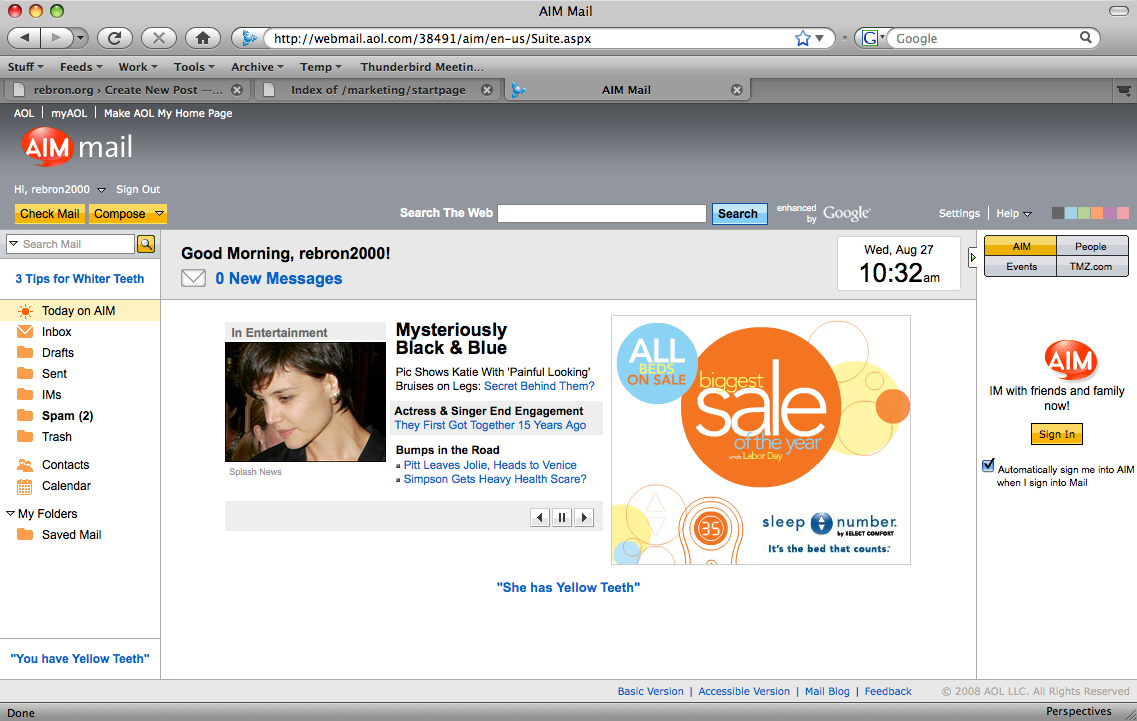Viewport: 1137px width, 721px height.
Task: Open the Saved Mail folder
Action: tap(71, 535)
